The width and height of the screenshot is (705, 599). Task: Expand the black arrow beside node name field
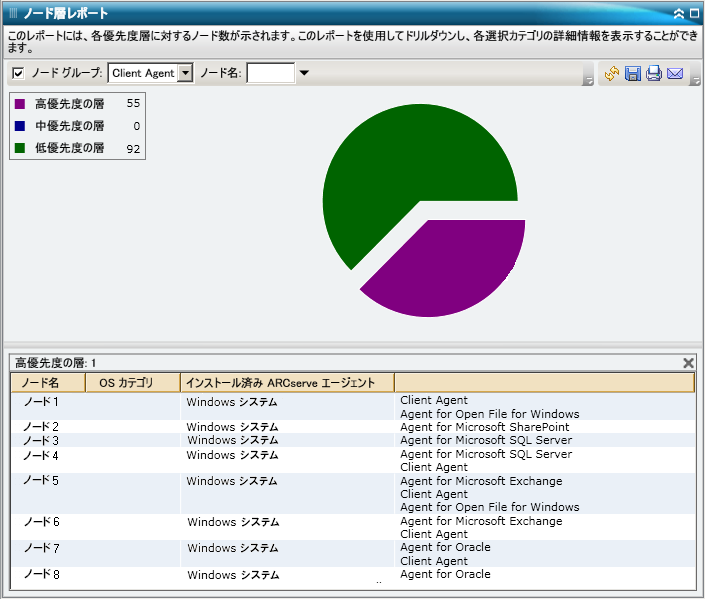coord(304,73)
